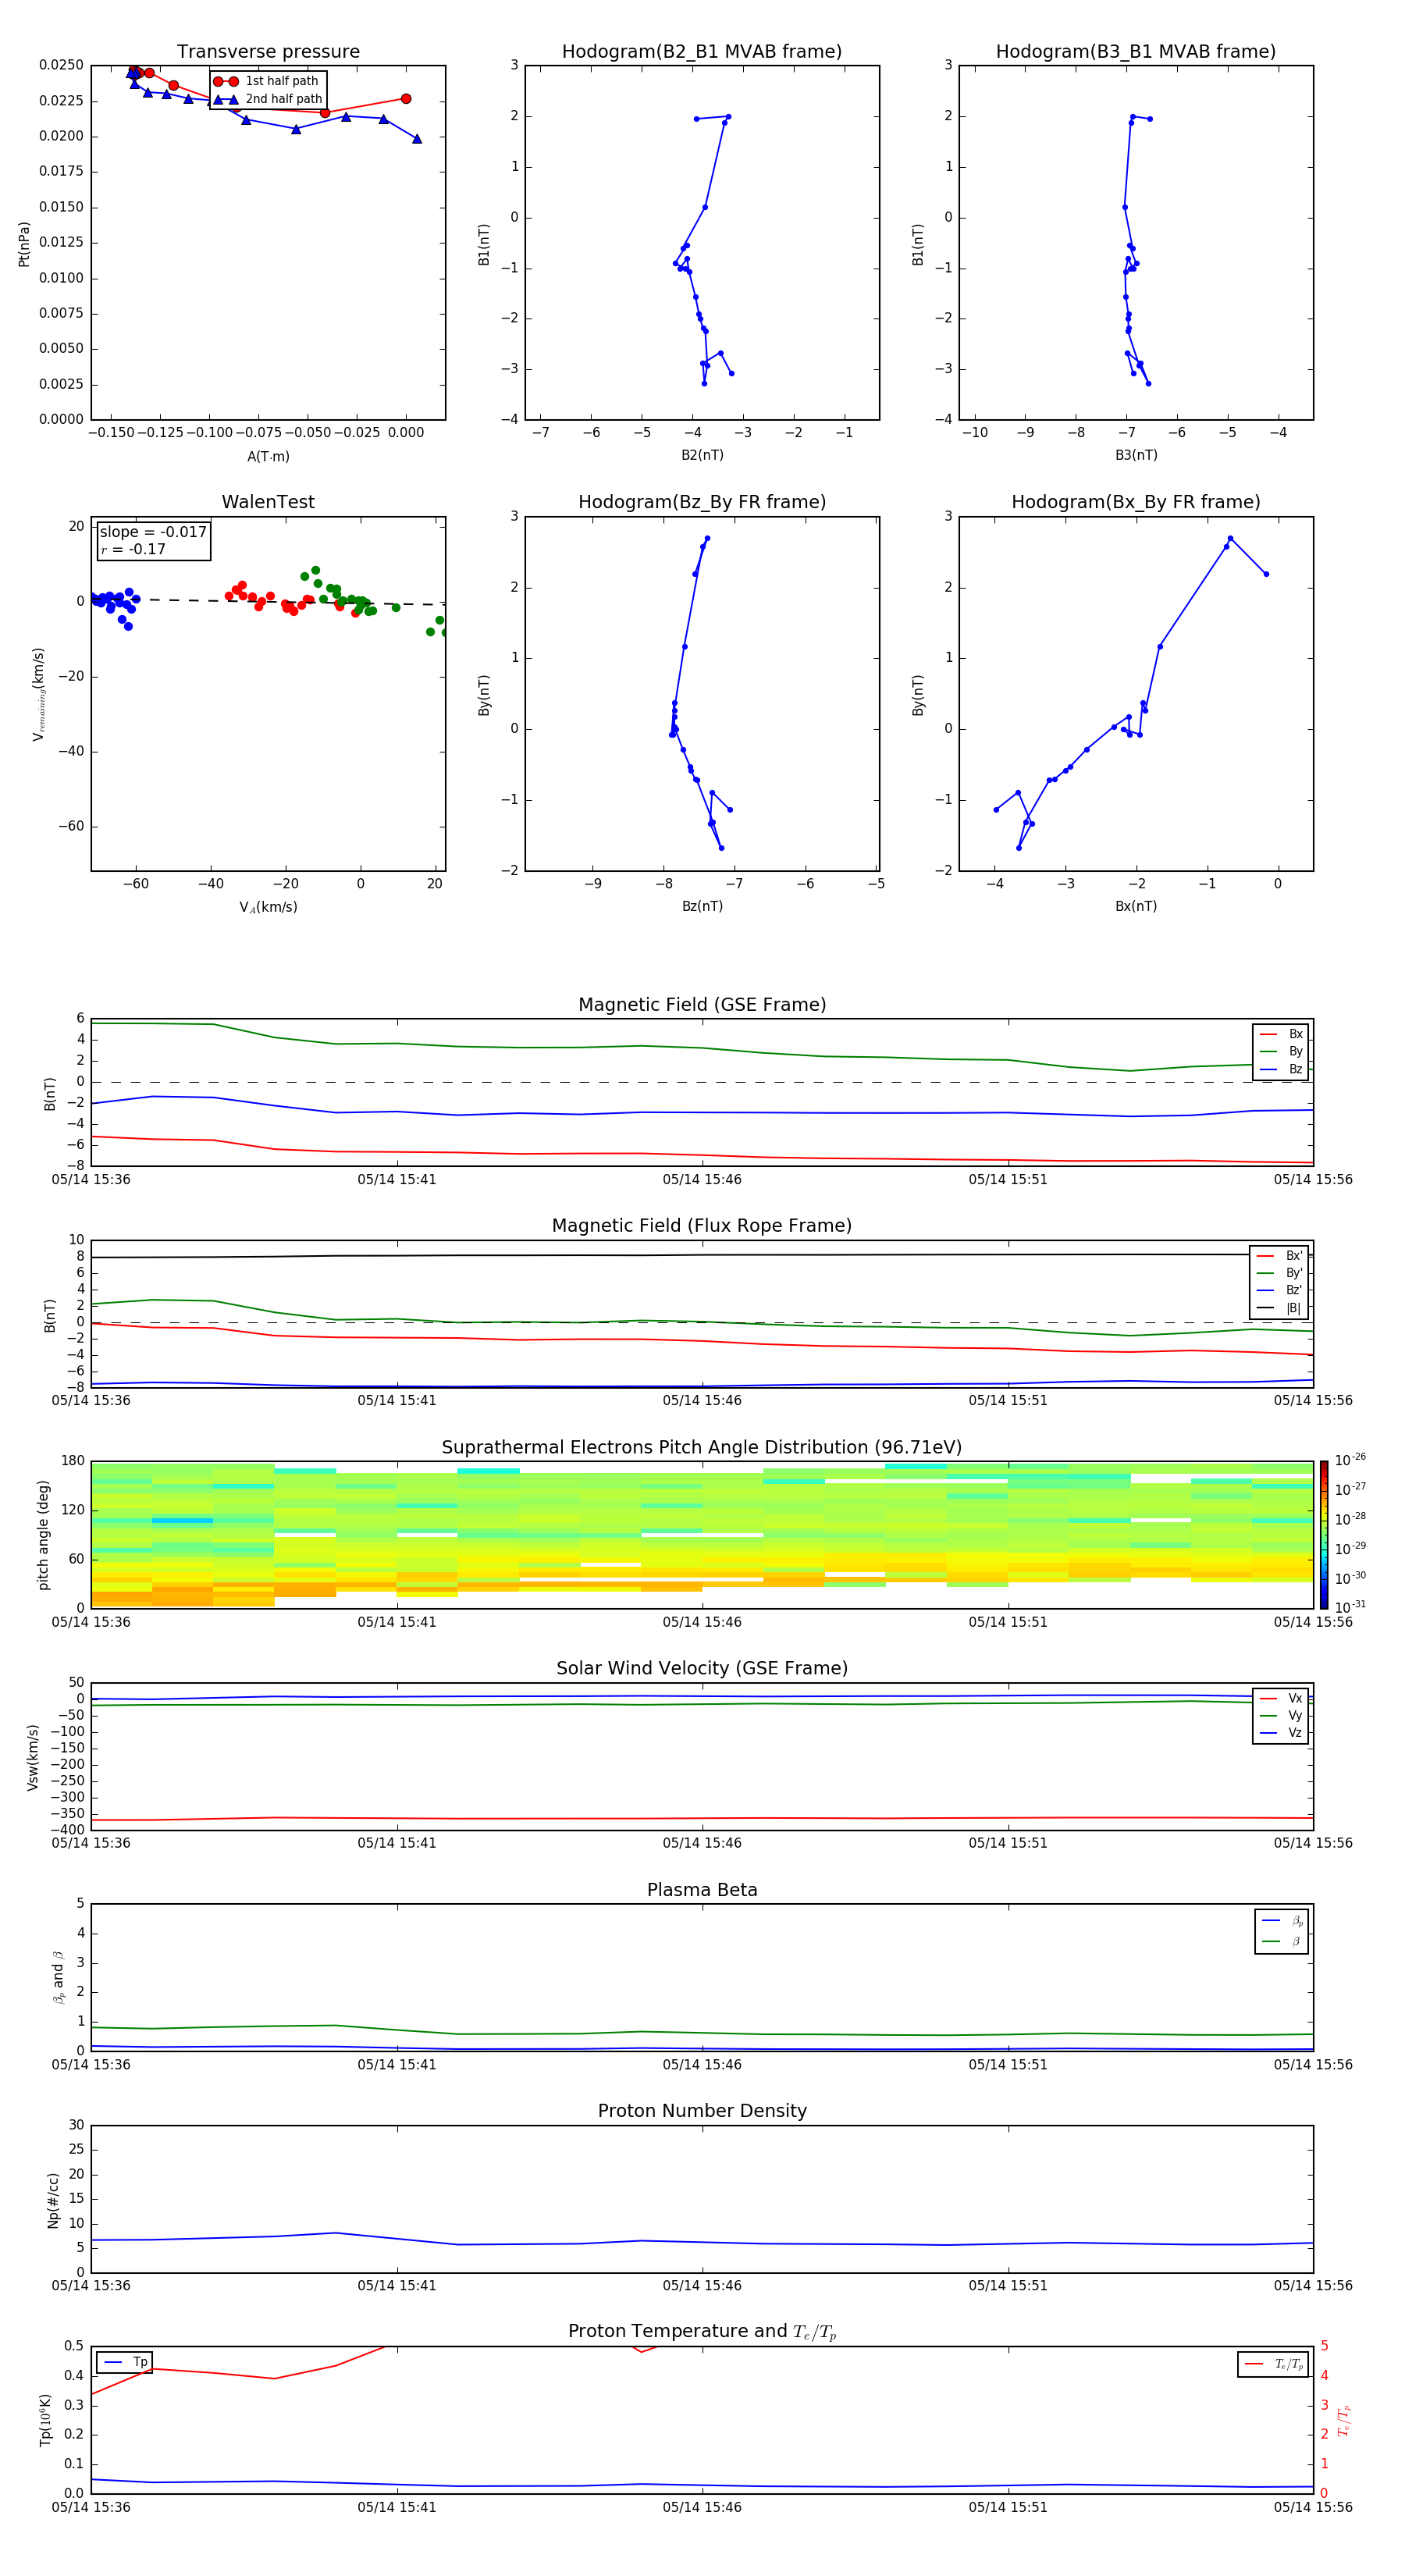Click the 'slope = -0.017' annotation
The height and width of the screenshot is (2576, 1405).
[x=153, y=532]
